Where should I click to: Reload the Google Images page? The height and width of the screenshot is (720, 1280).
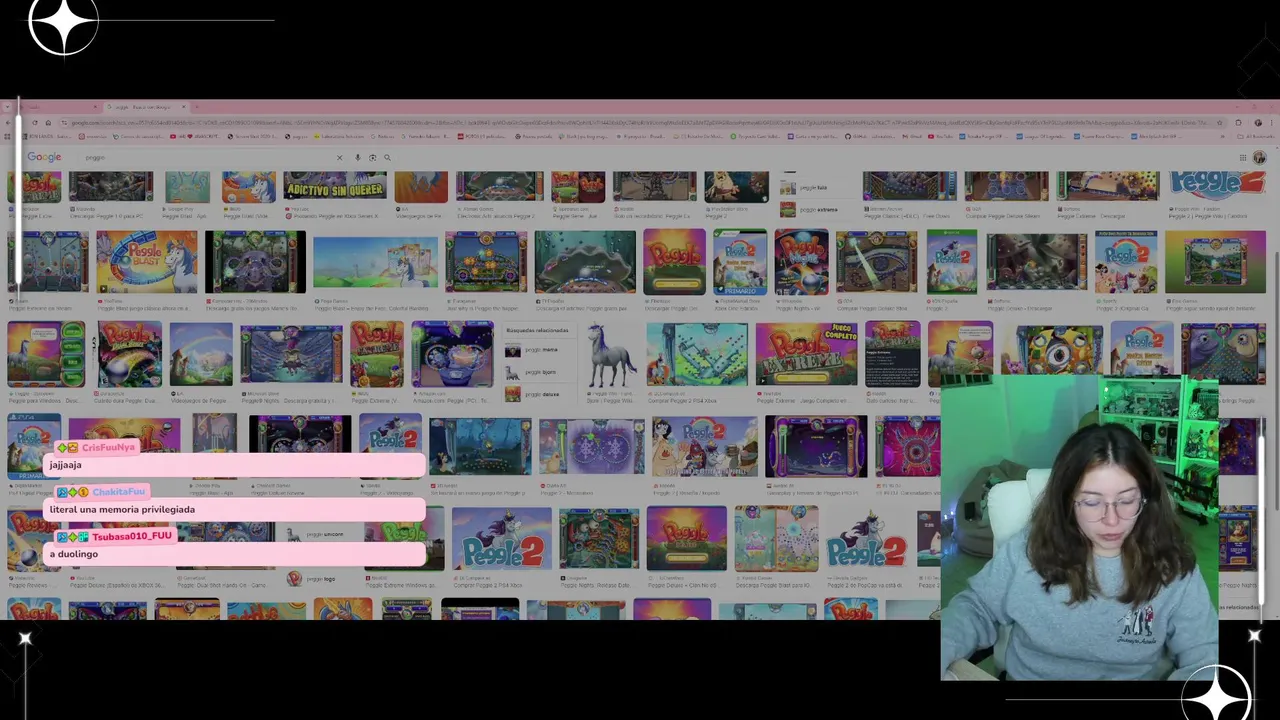pyautogui.click(x=35, y=122)
